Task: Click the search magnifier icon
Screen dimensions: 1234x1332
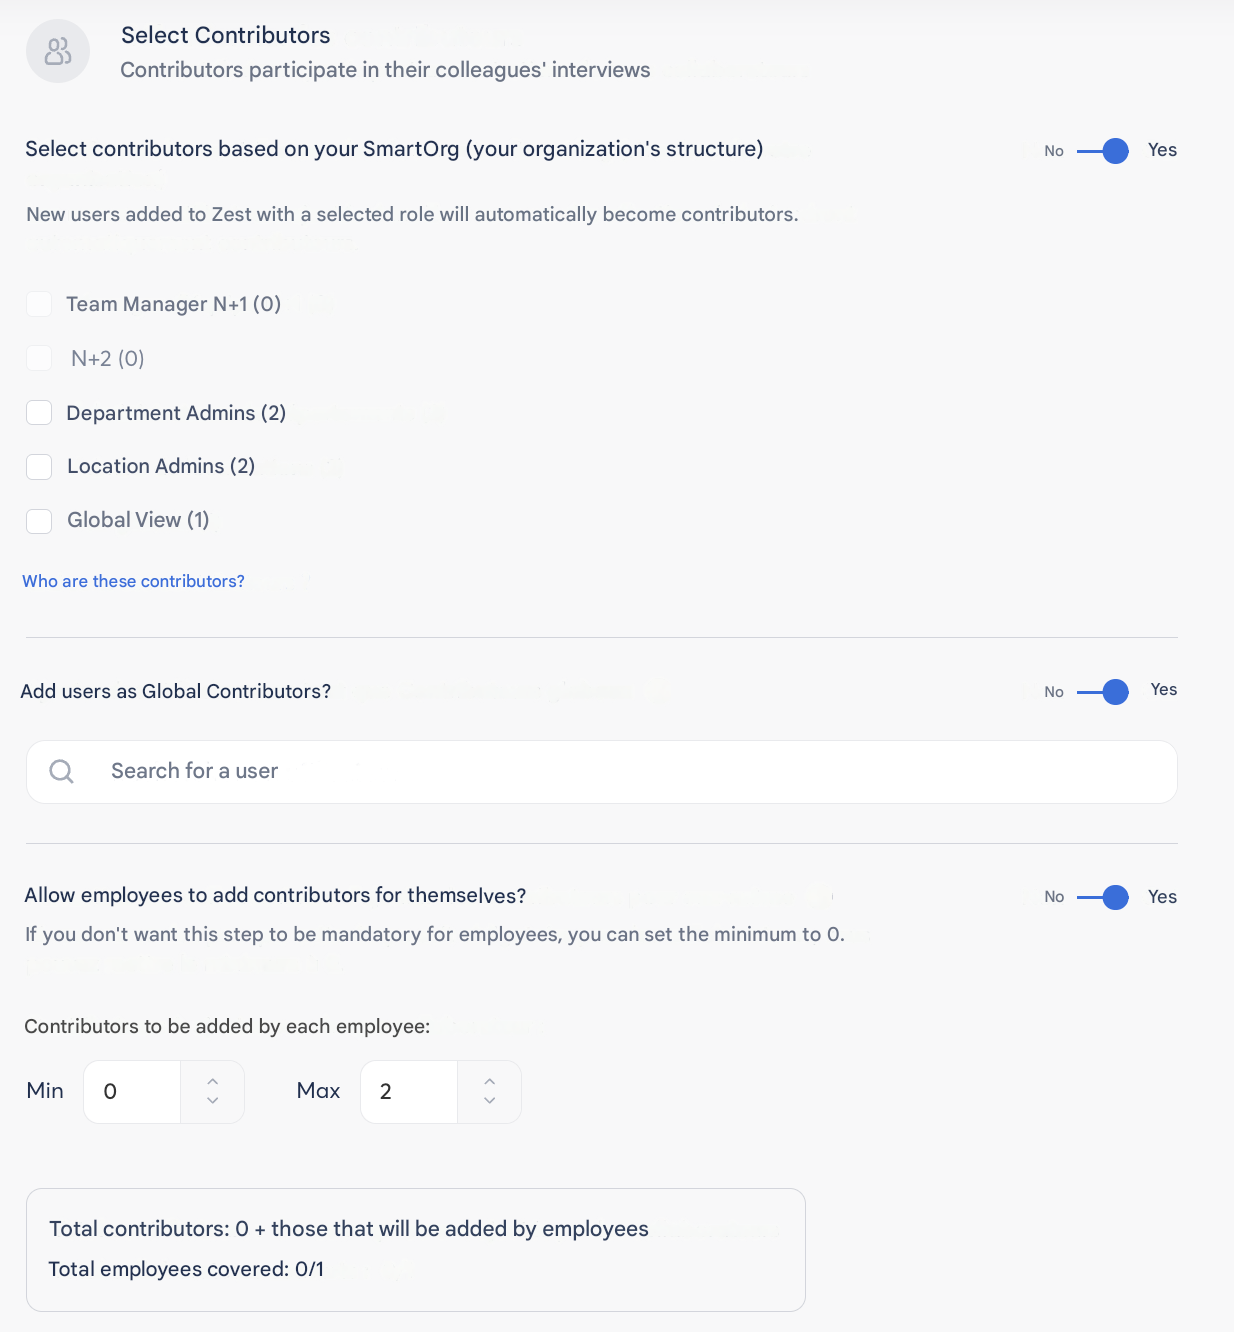Action: pyautogui.click(x=61, y=771)
